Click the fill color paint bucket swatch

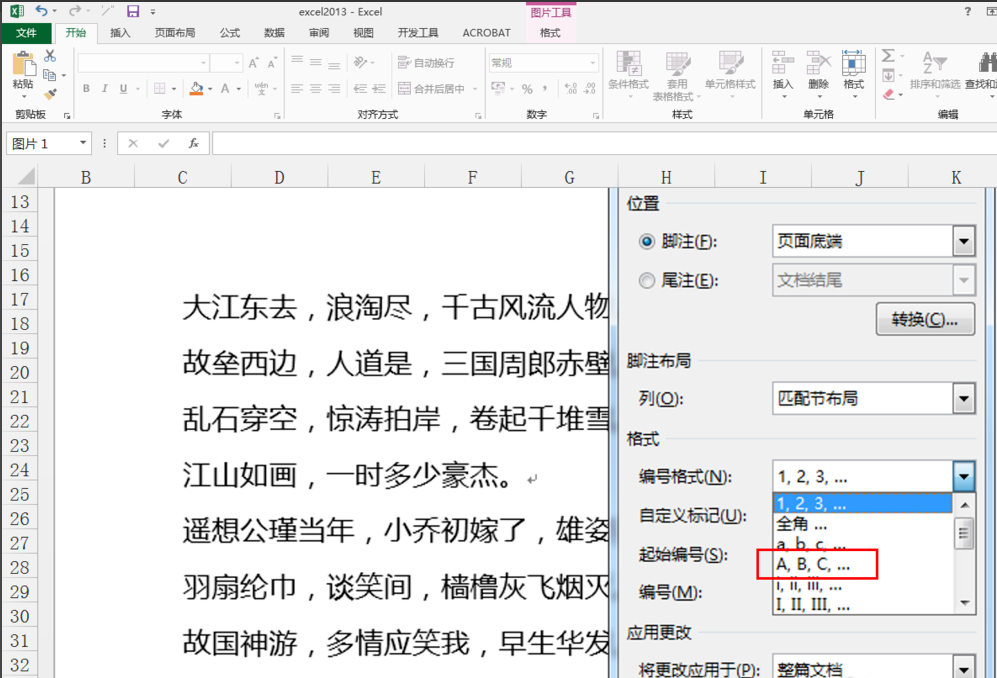point(196,89)
